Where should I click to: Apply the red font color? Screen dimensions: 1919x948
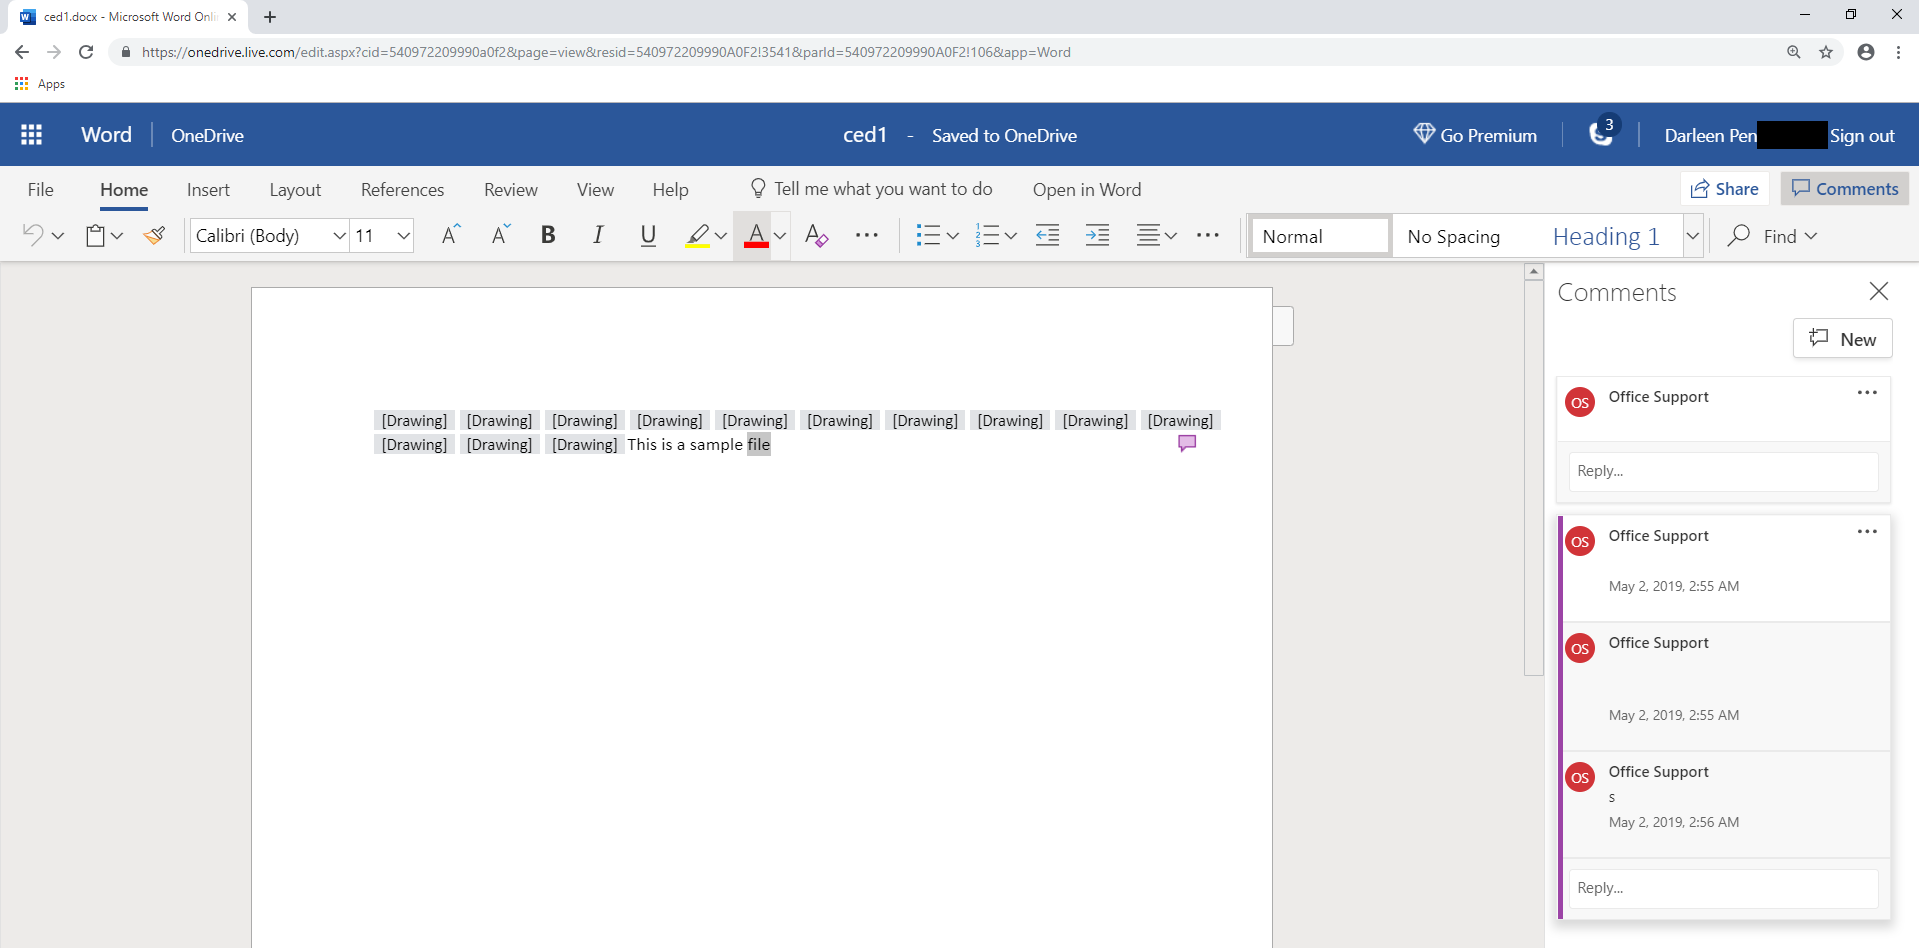[x=756, y=236]
